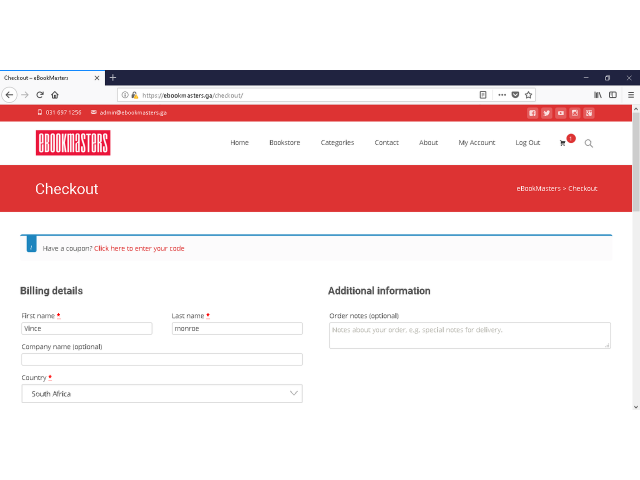Open the YouTube social icon

[561, 113]
